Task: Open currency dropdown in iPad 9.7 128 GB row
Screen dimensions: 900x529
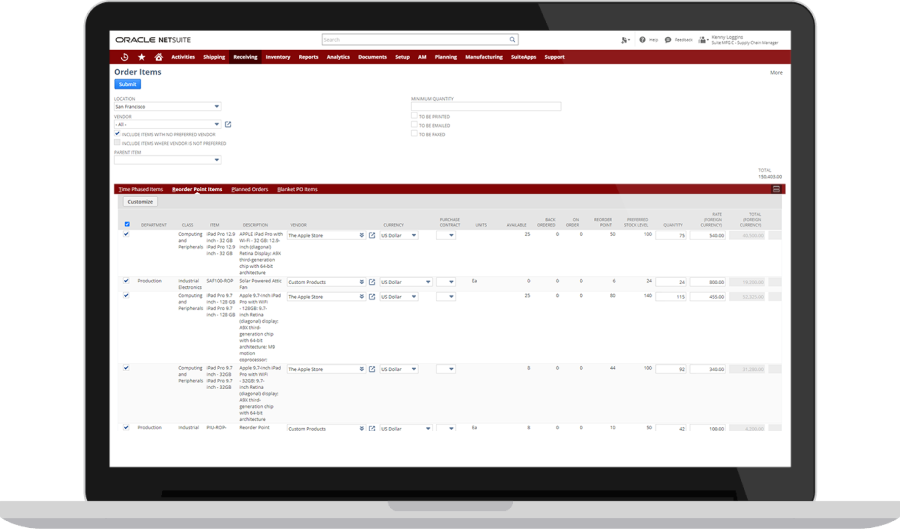Action: tap(399, 297)
